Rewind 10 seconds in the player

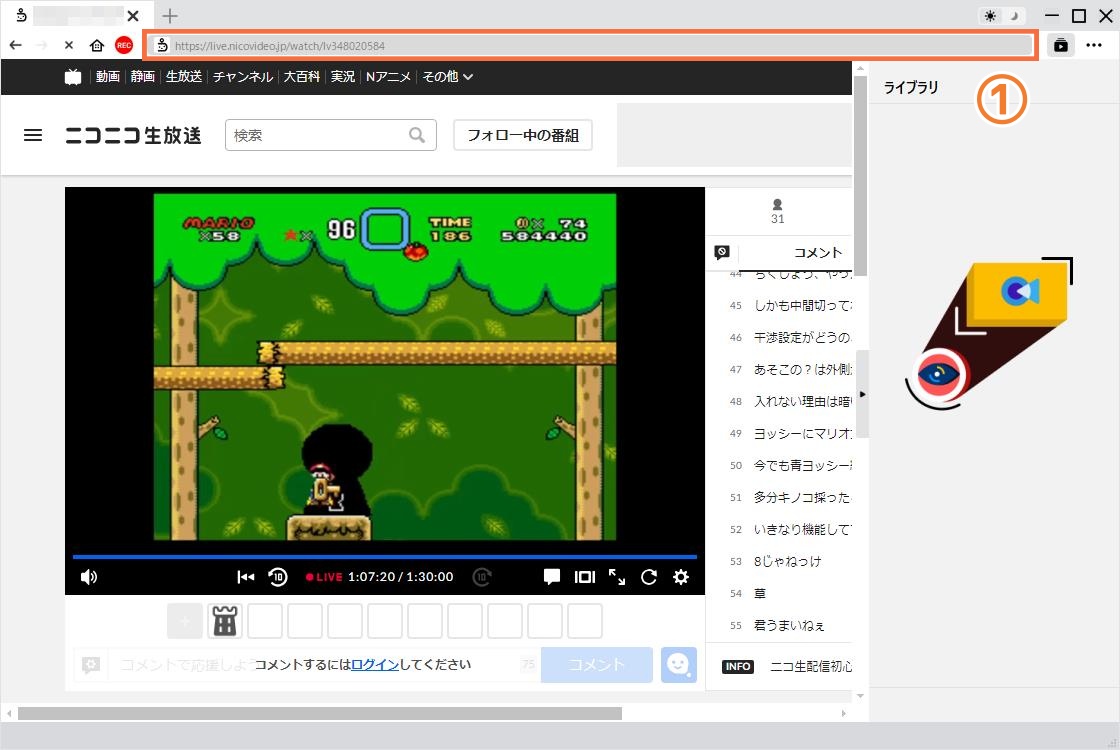[278, 576]
